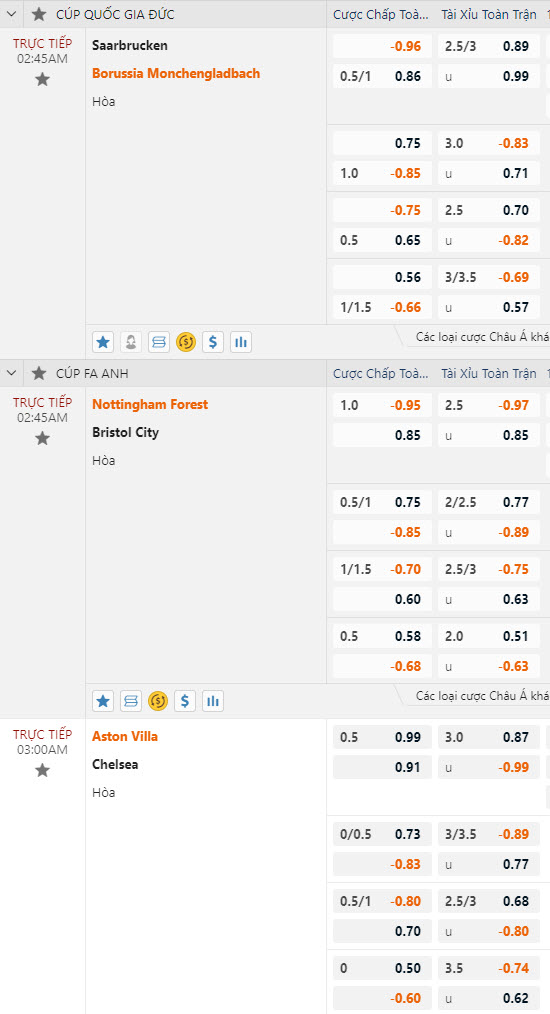Favorite the Cúp FA Anh league star
Screen dimensions: 550x1014
pyautogui.click(x=39, y=373)
